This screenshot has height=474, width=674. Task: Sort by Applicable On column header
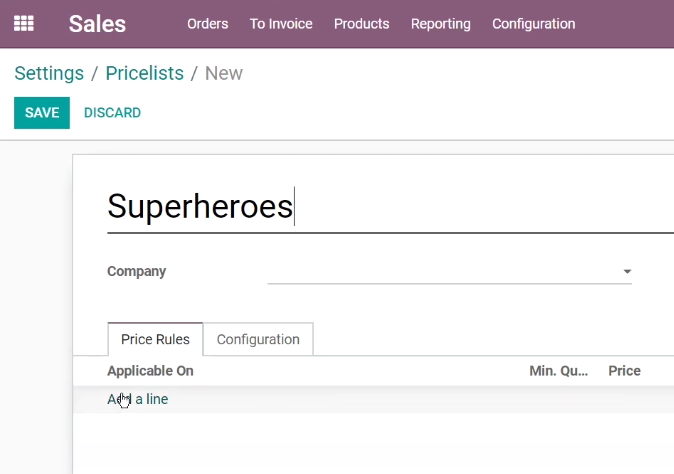pyautogui.click(x=150, y=371)
